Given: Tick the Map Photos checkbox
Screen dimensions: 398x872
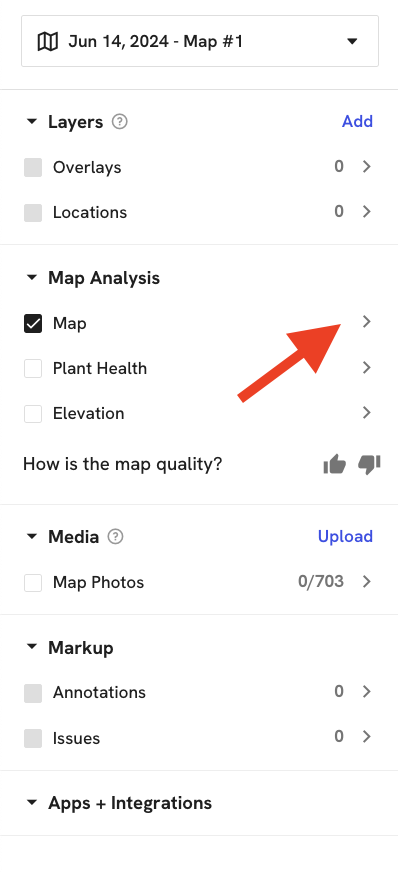Looking at the screenshot, I should [33, 583].
